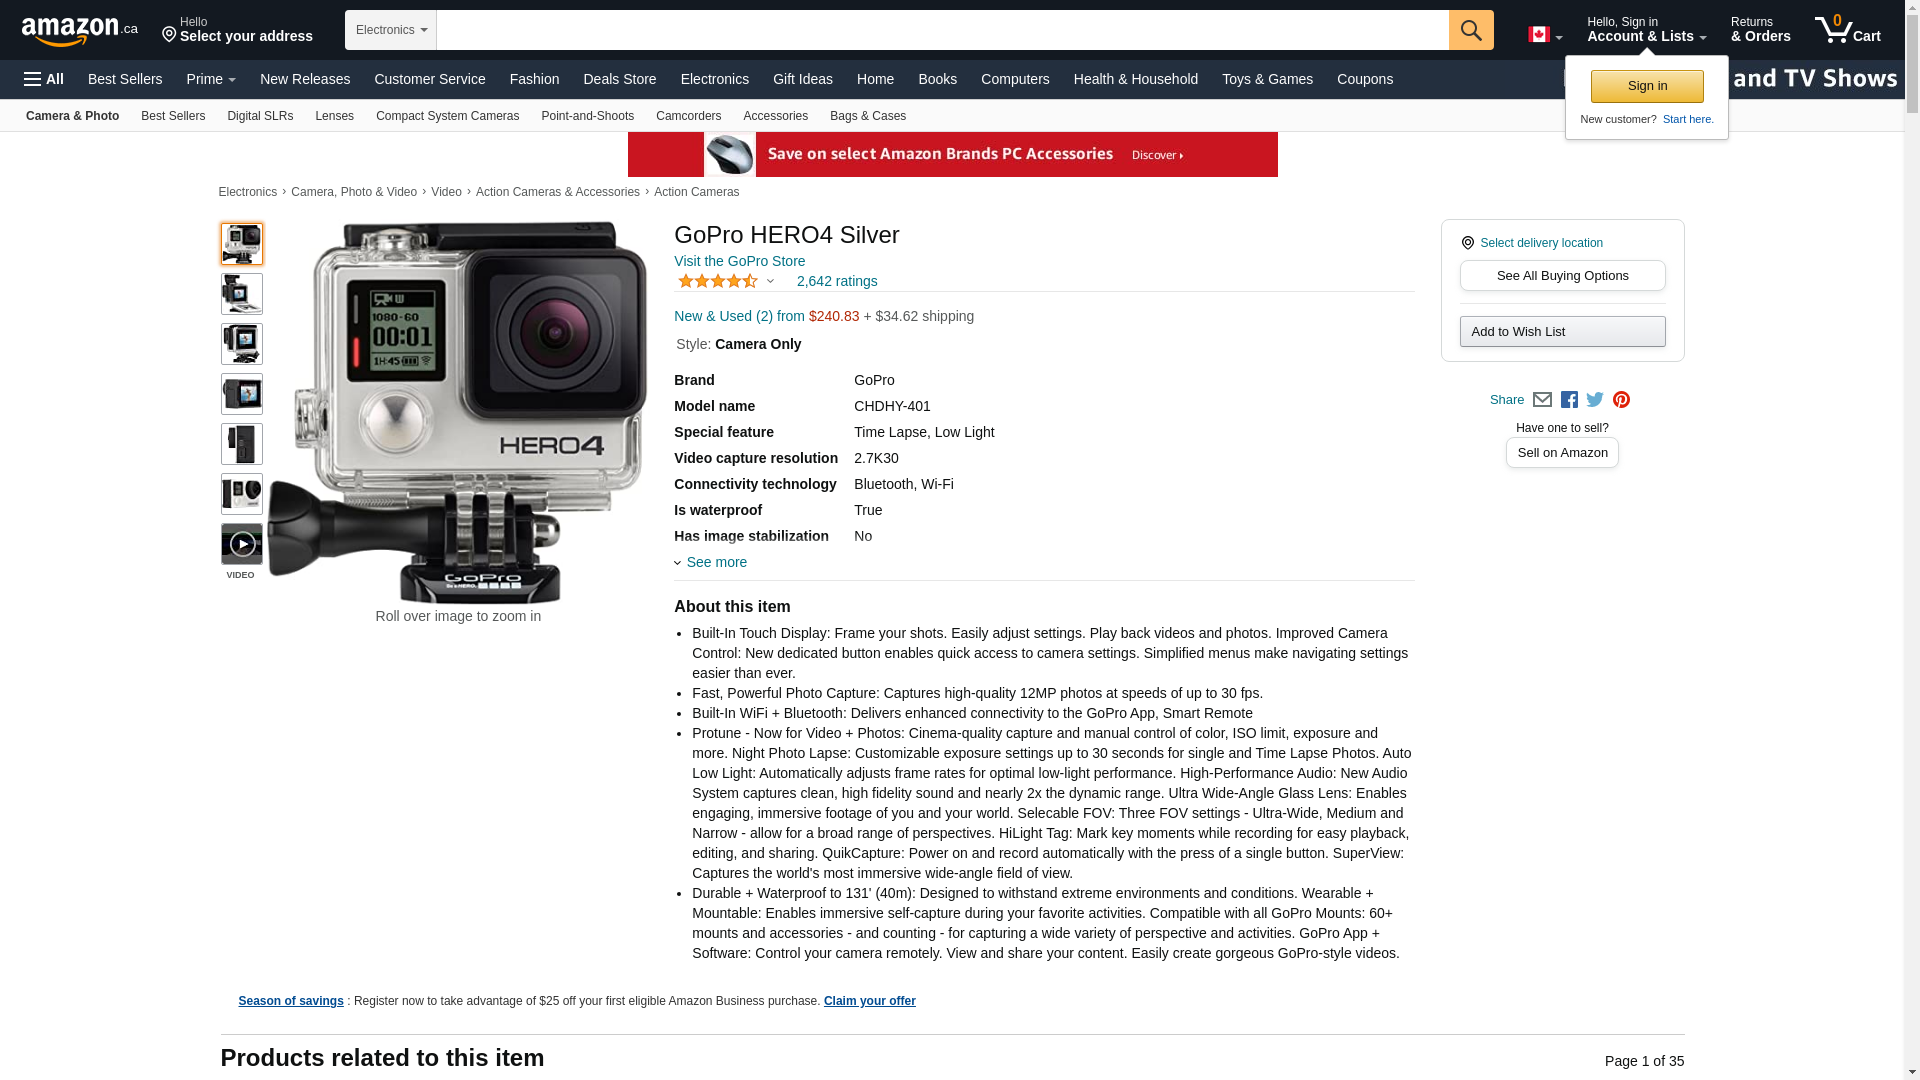Expand See more product details

(x=711, y=562)
